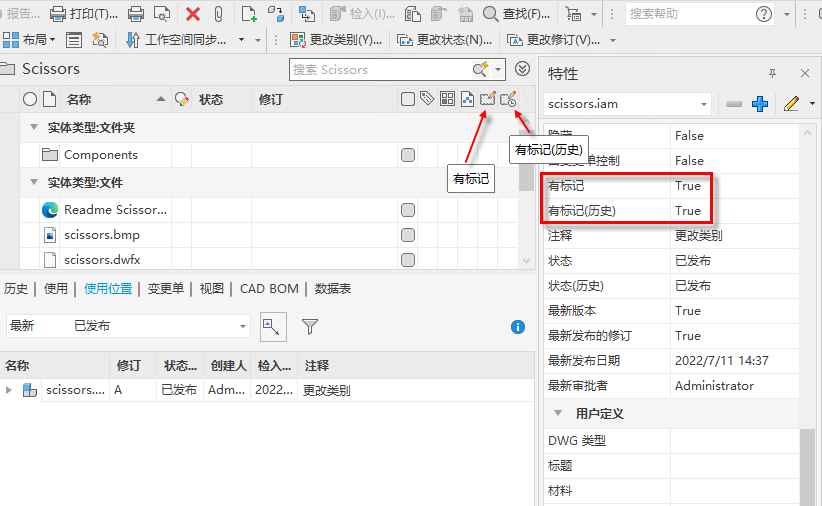822x506 pixels.
Task: Click the red X delete icon
Action: pos(193,14)
